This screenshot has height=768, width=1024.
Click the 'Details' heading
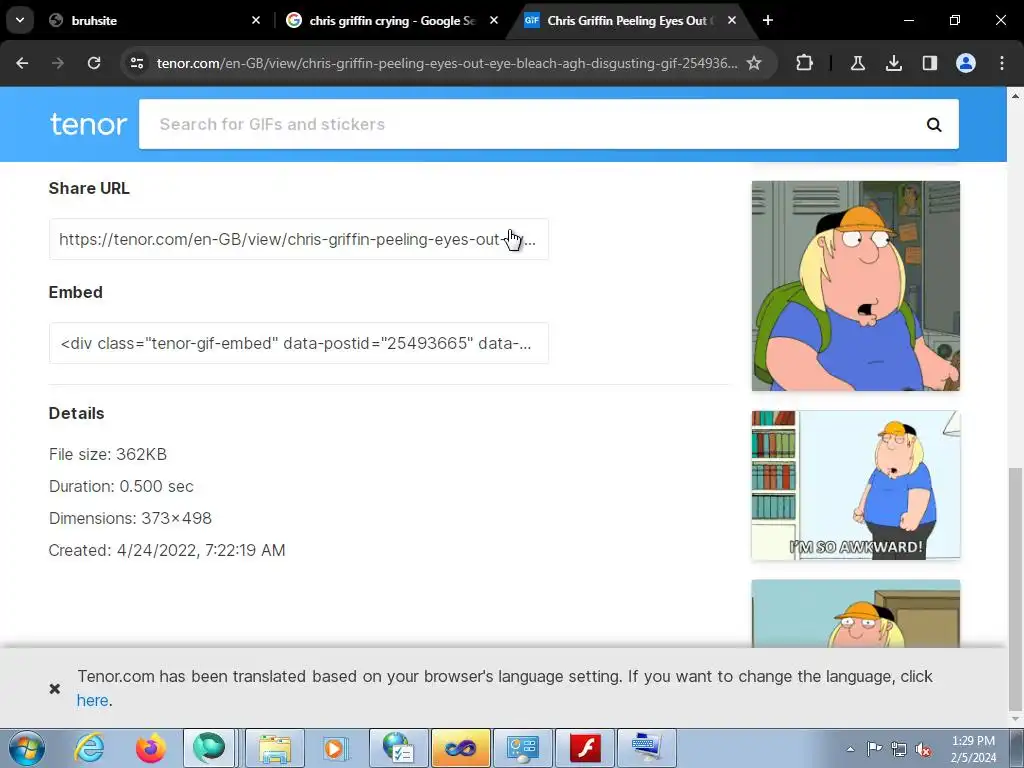(x=76, y=413)
